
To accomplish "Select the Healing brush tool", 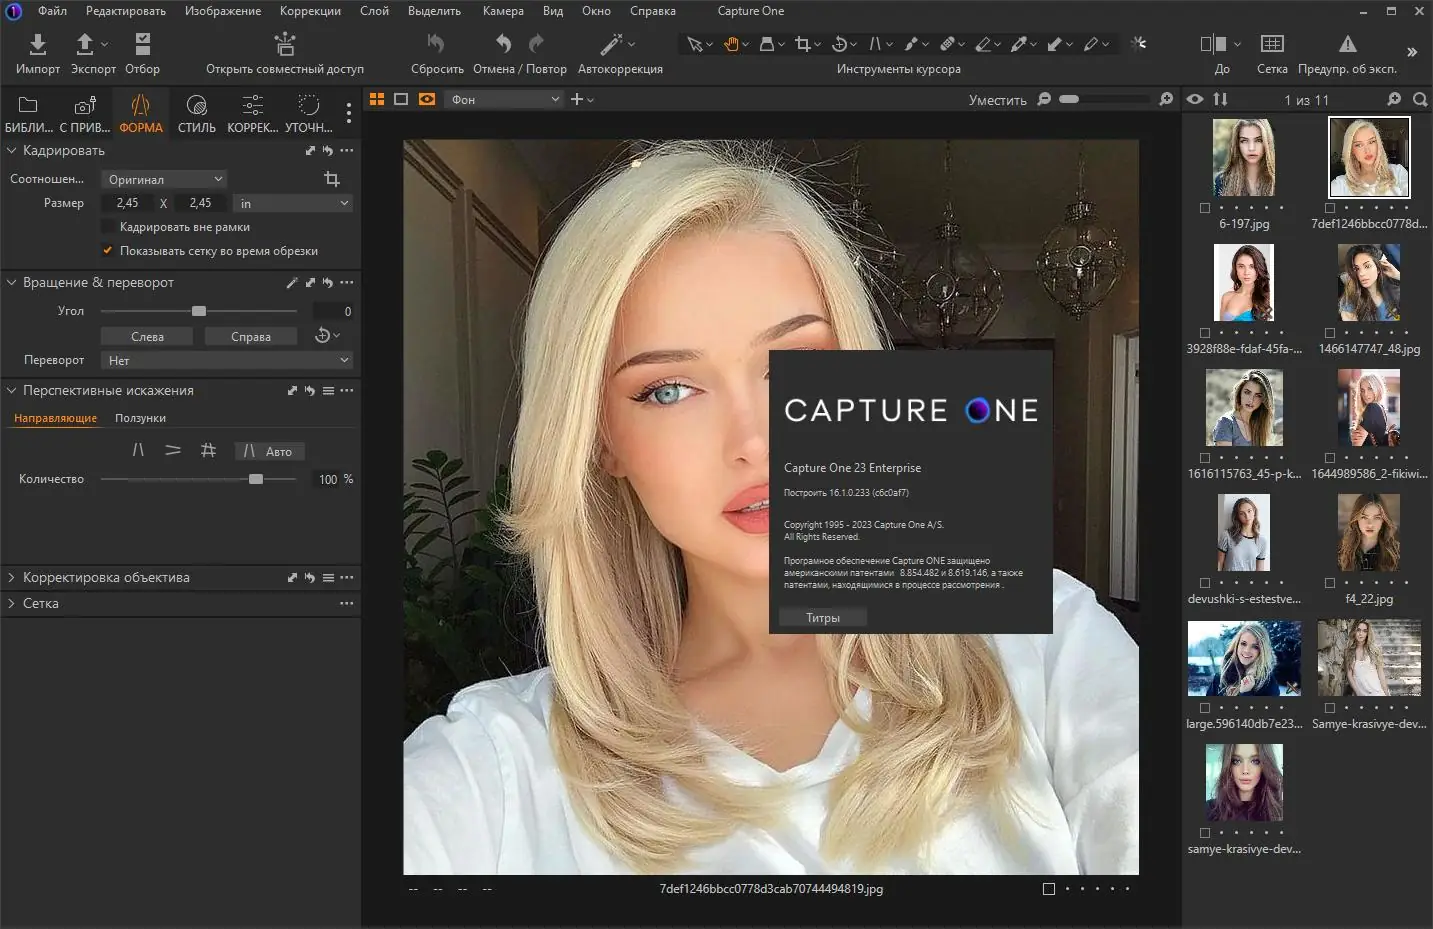I will 948,44.
